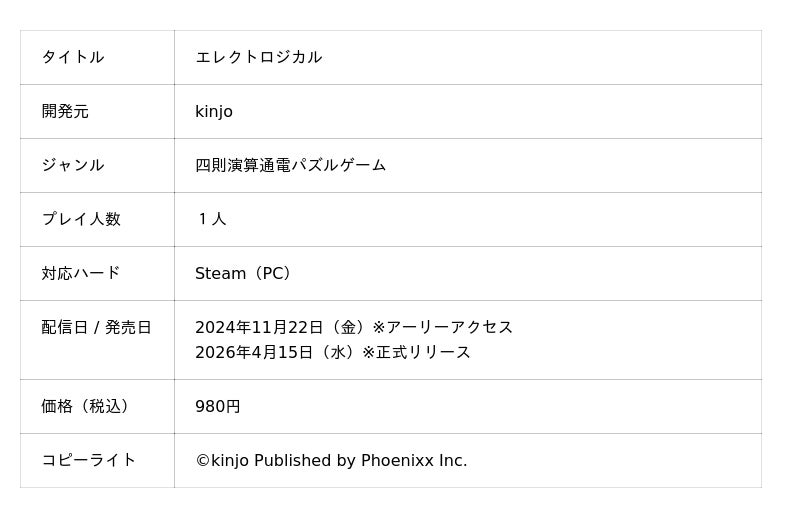This screenshot has width=800, height=518.
Task: Click the 配信日 / 発売日 label
Action: click(x=96, y=327)
